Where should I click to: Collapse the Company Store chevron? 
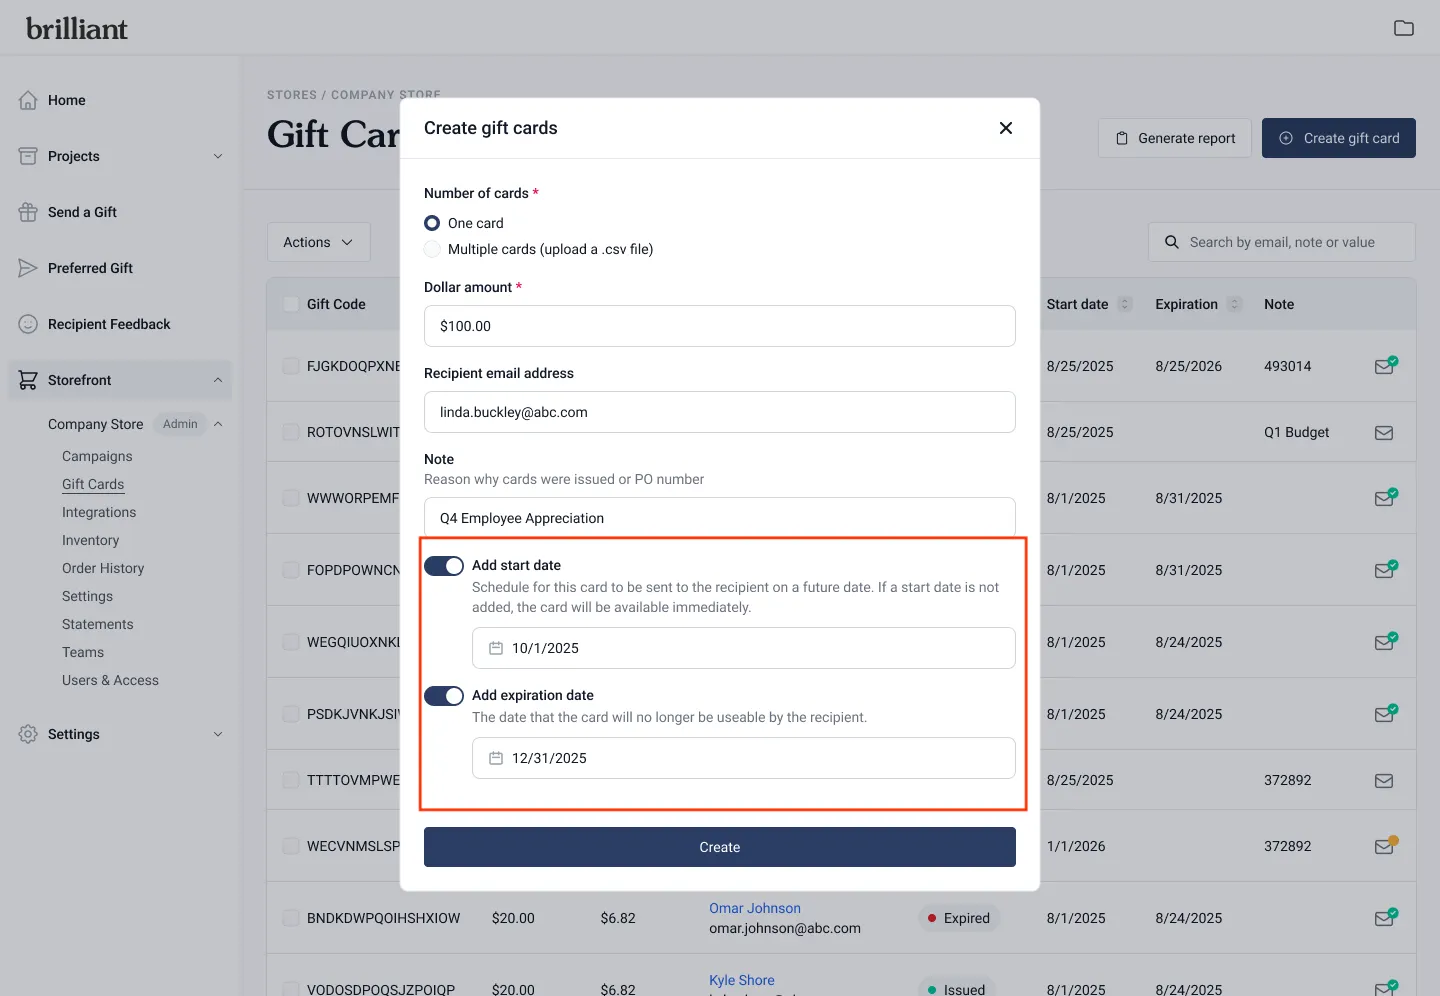pos(218,424)
